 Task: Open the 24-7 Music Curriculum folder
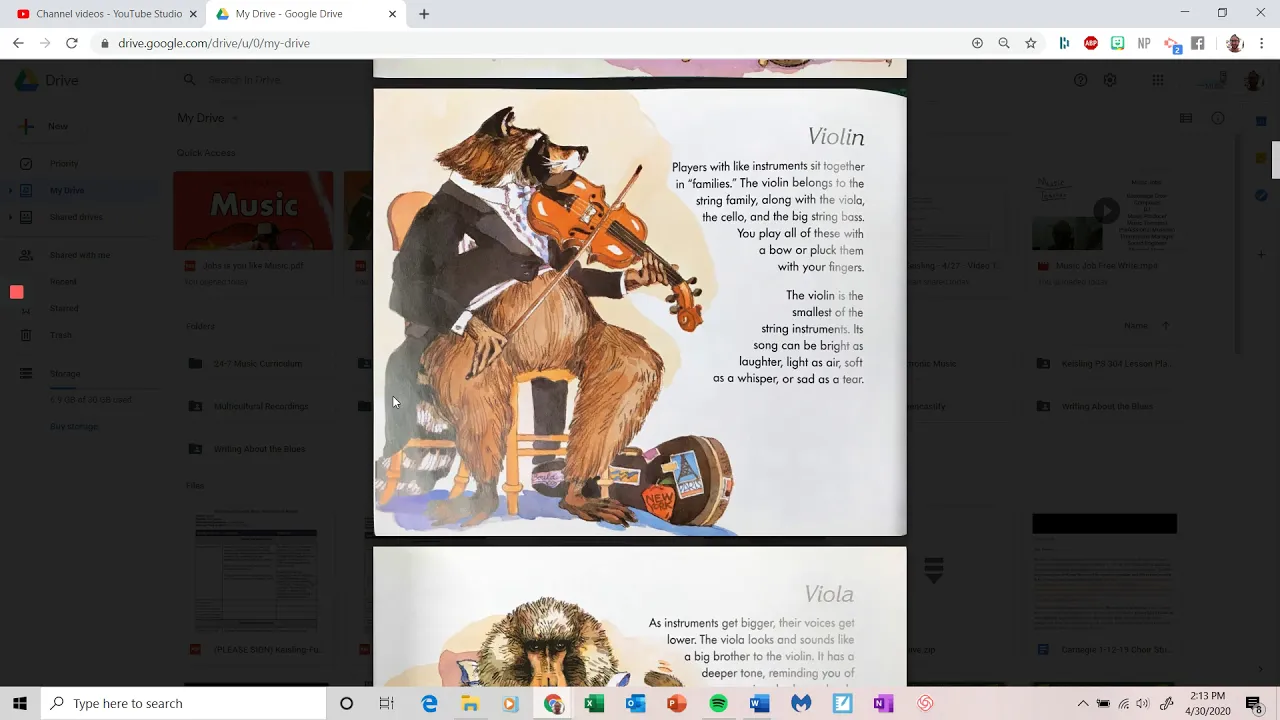coord(257,363)
